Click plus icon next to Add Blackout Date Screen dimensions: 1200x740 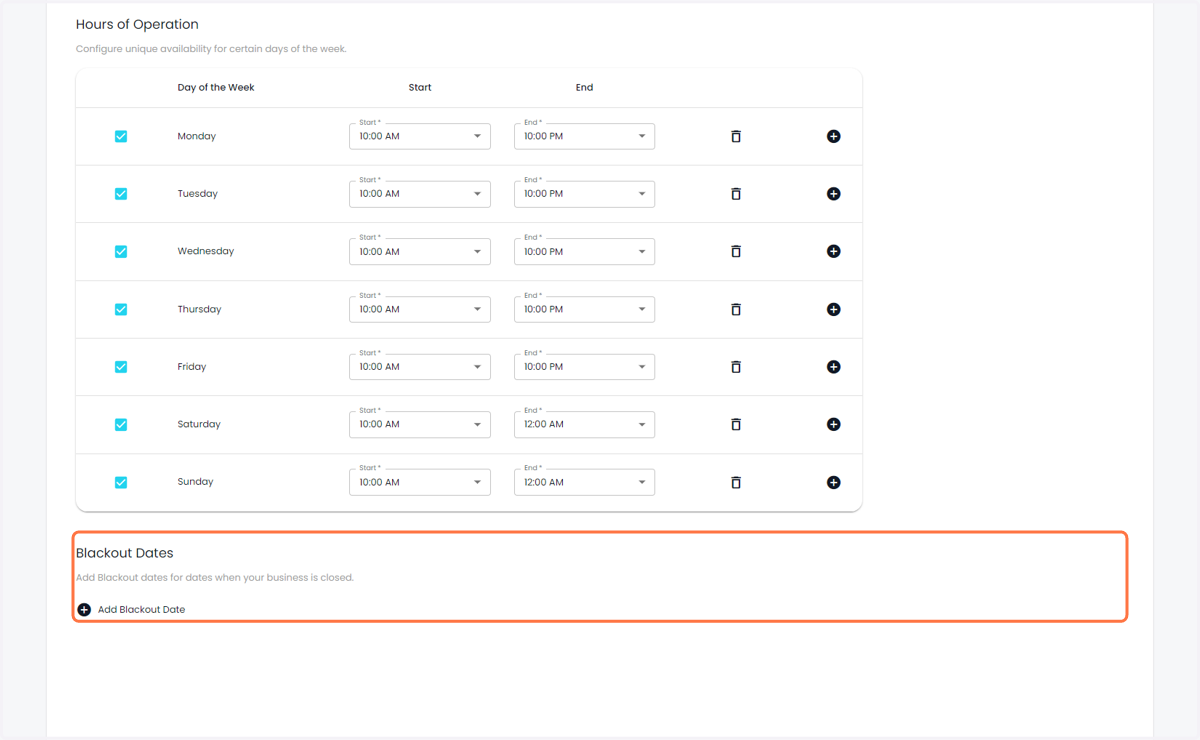point(84,609)
